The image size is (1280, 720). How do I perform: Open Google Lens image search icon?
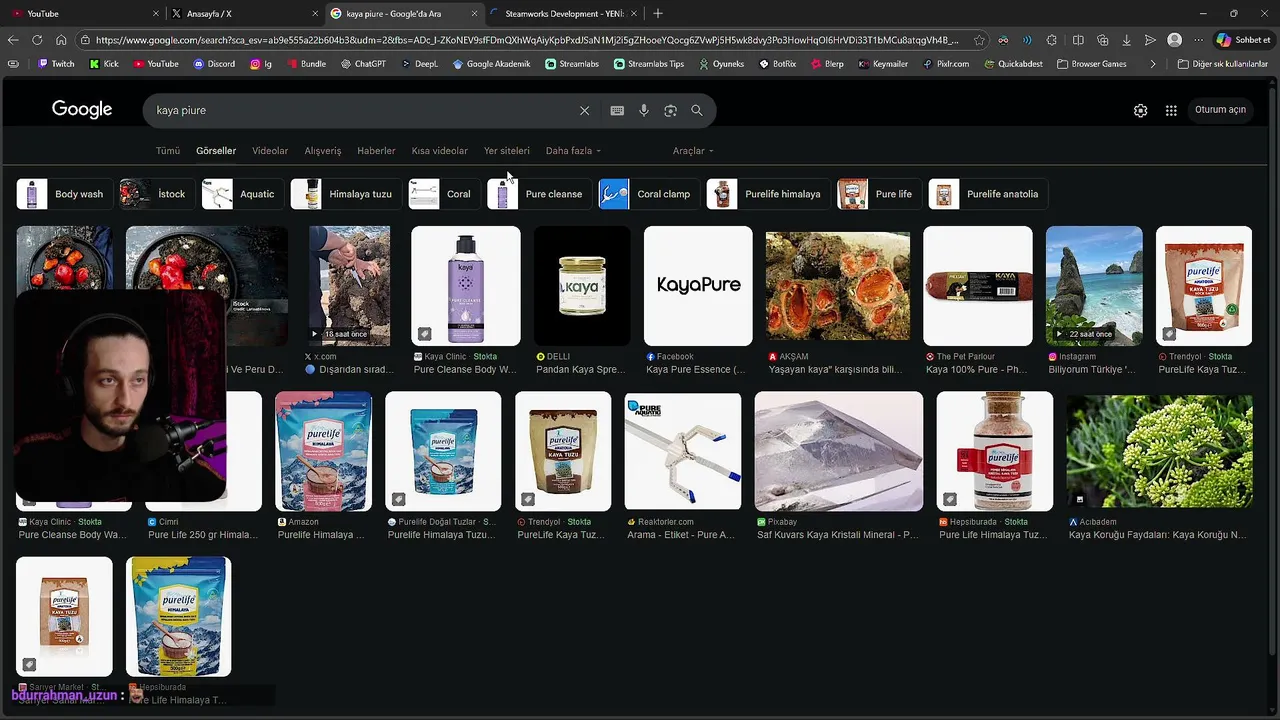click(670, 111)
